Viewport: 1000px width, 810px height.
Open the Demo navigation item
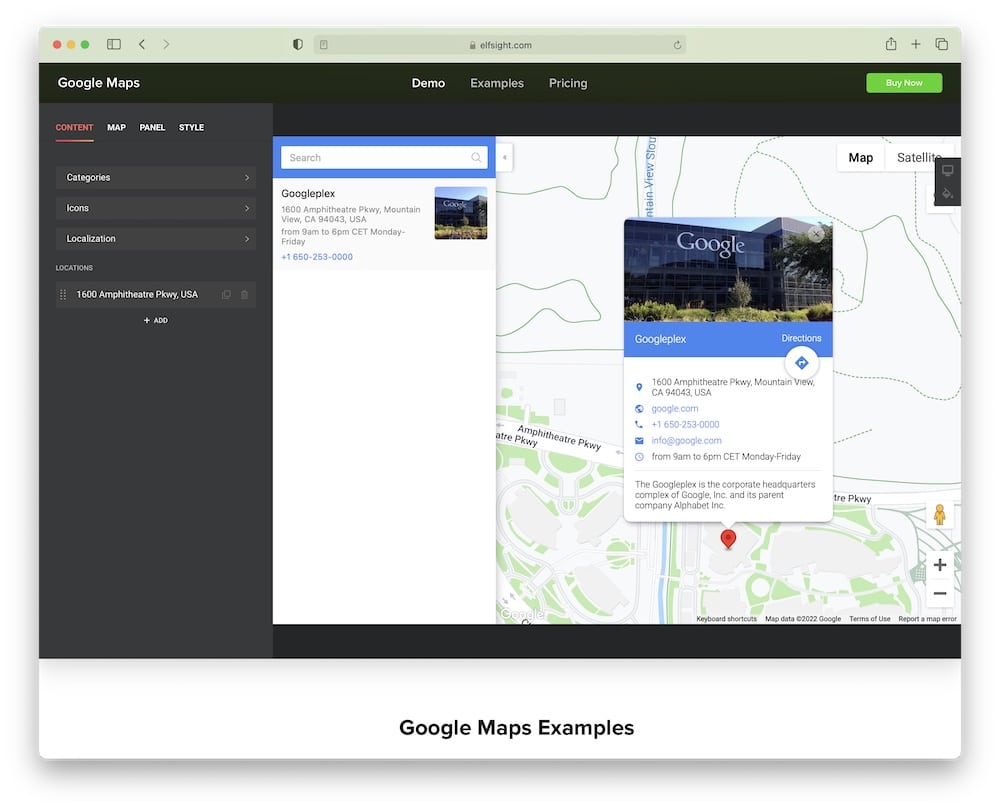pos(429,83)
